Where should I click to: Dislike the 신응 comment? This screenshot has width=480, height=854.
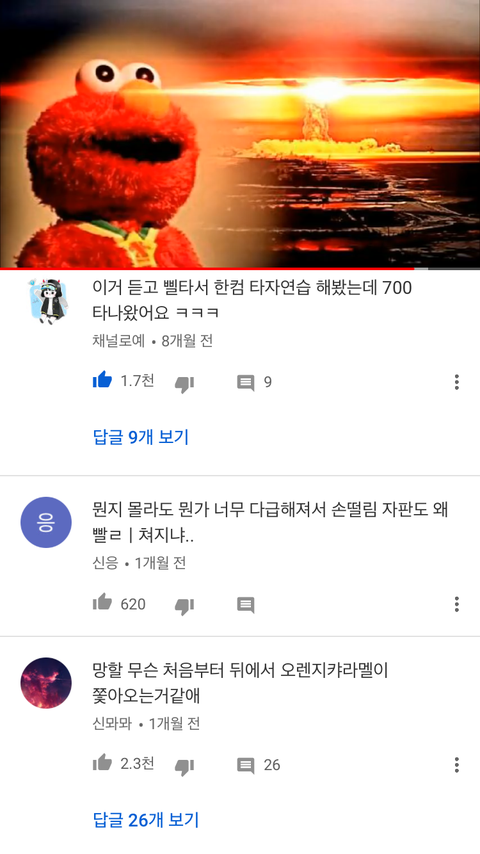[184, 606]
